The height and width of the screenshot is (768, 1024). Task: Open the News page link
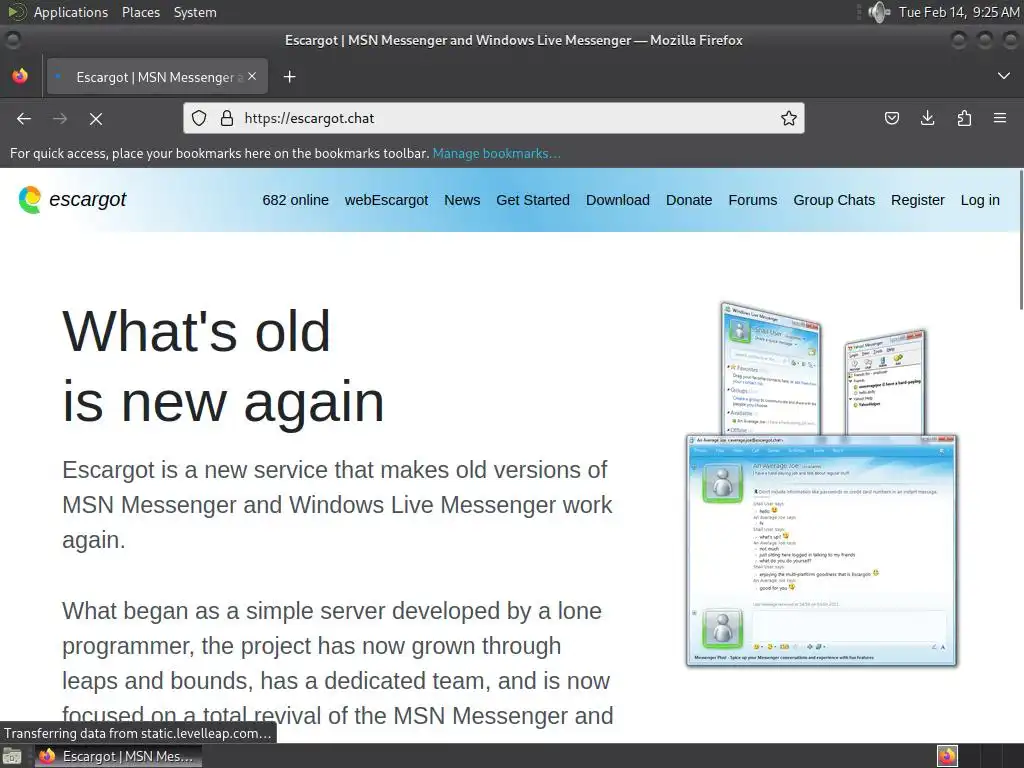pyautogui.click(x=462, y=200)
